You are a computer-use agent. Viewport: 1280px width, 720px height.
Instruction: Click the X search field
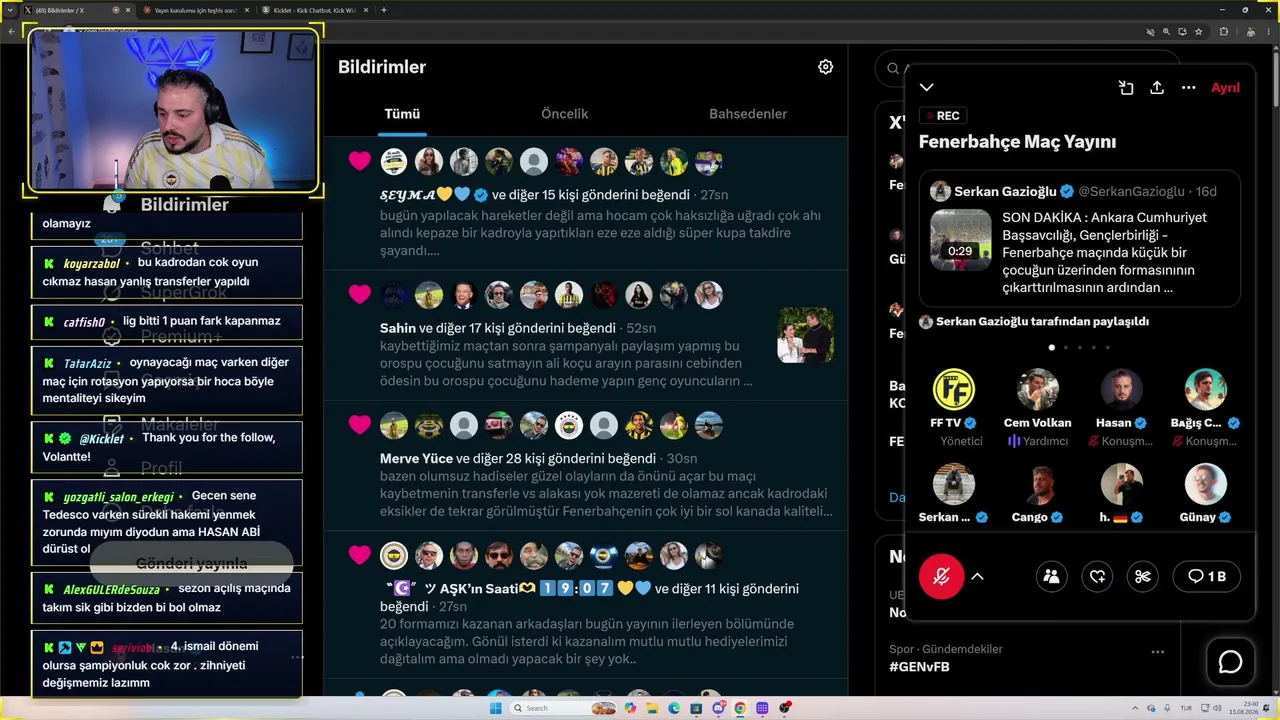(1027, 68)
